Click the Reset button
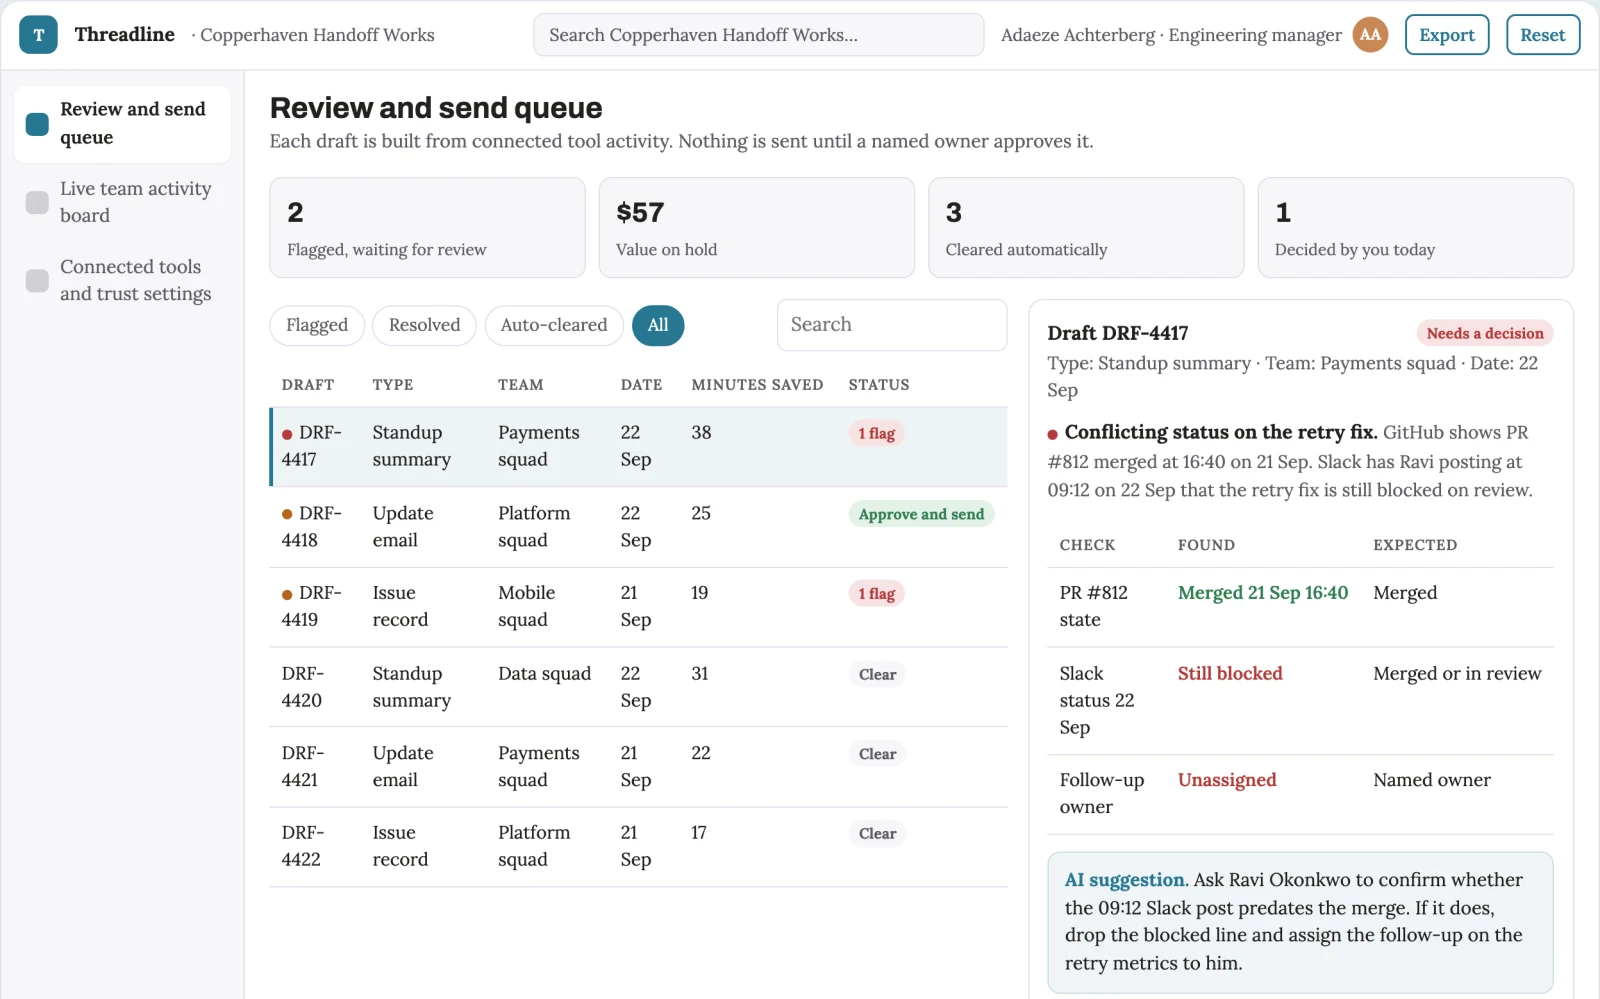 pyautogui.click(x=1543, y=35)
